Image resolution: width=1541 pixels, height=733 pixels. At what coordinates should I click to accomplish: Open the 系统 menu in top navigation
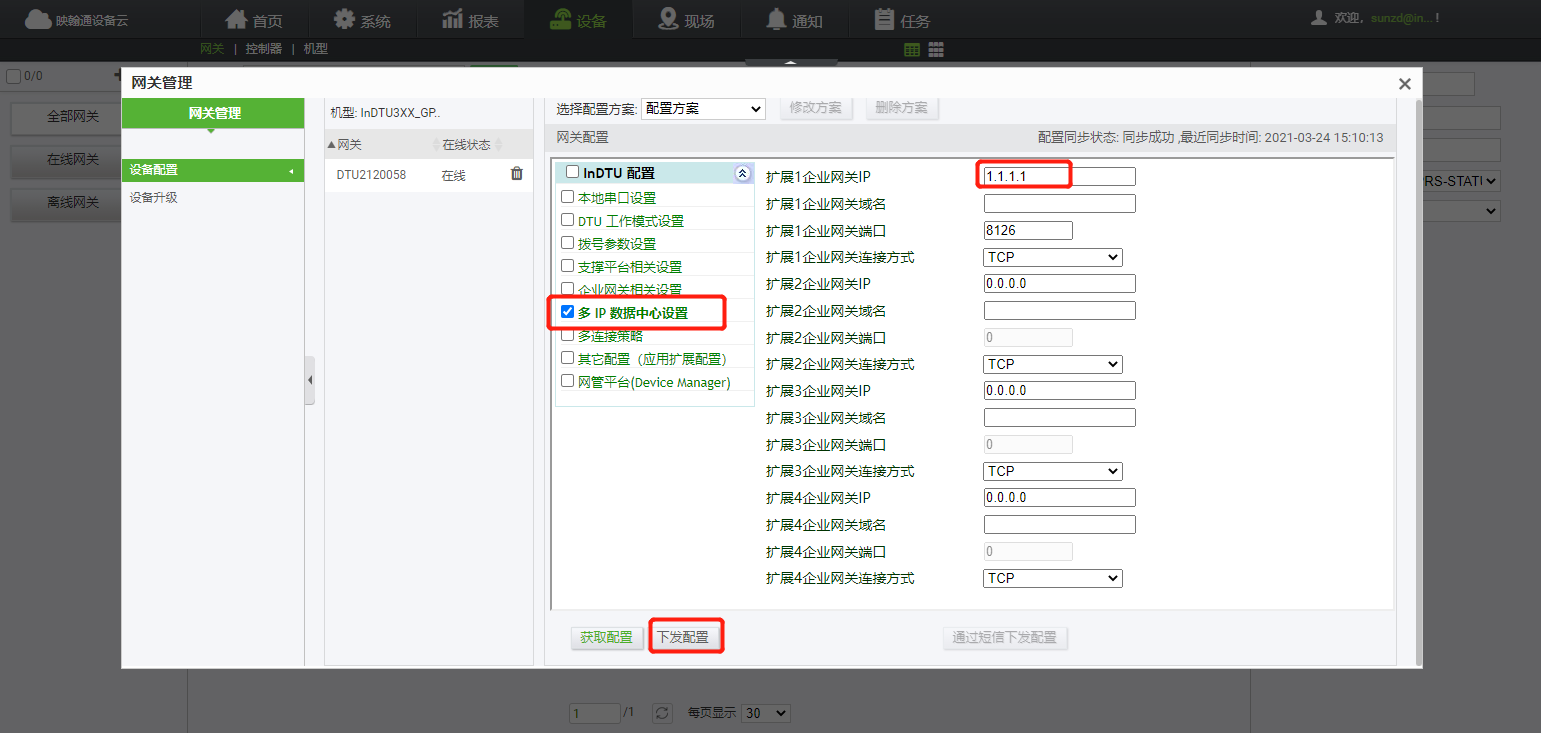[362, 20]
